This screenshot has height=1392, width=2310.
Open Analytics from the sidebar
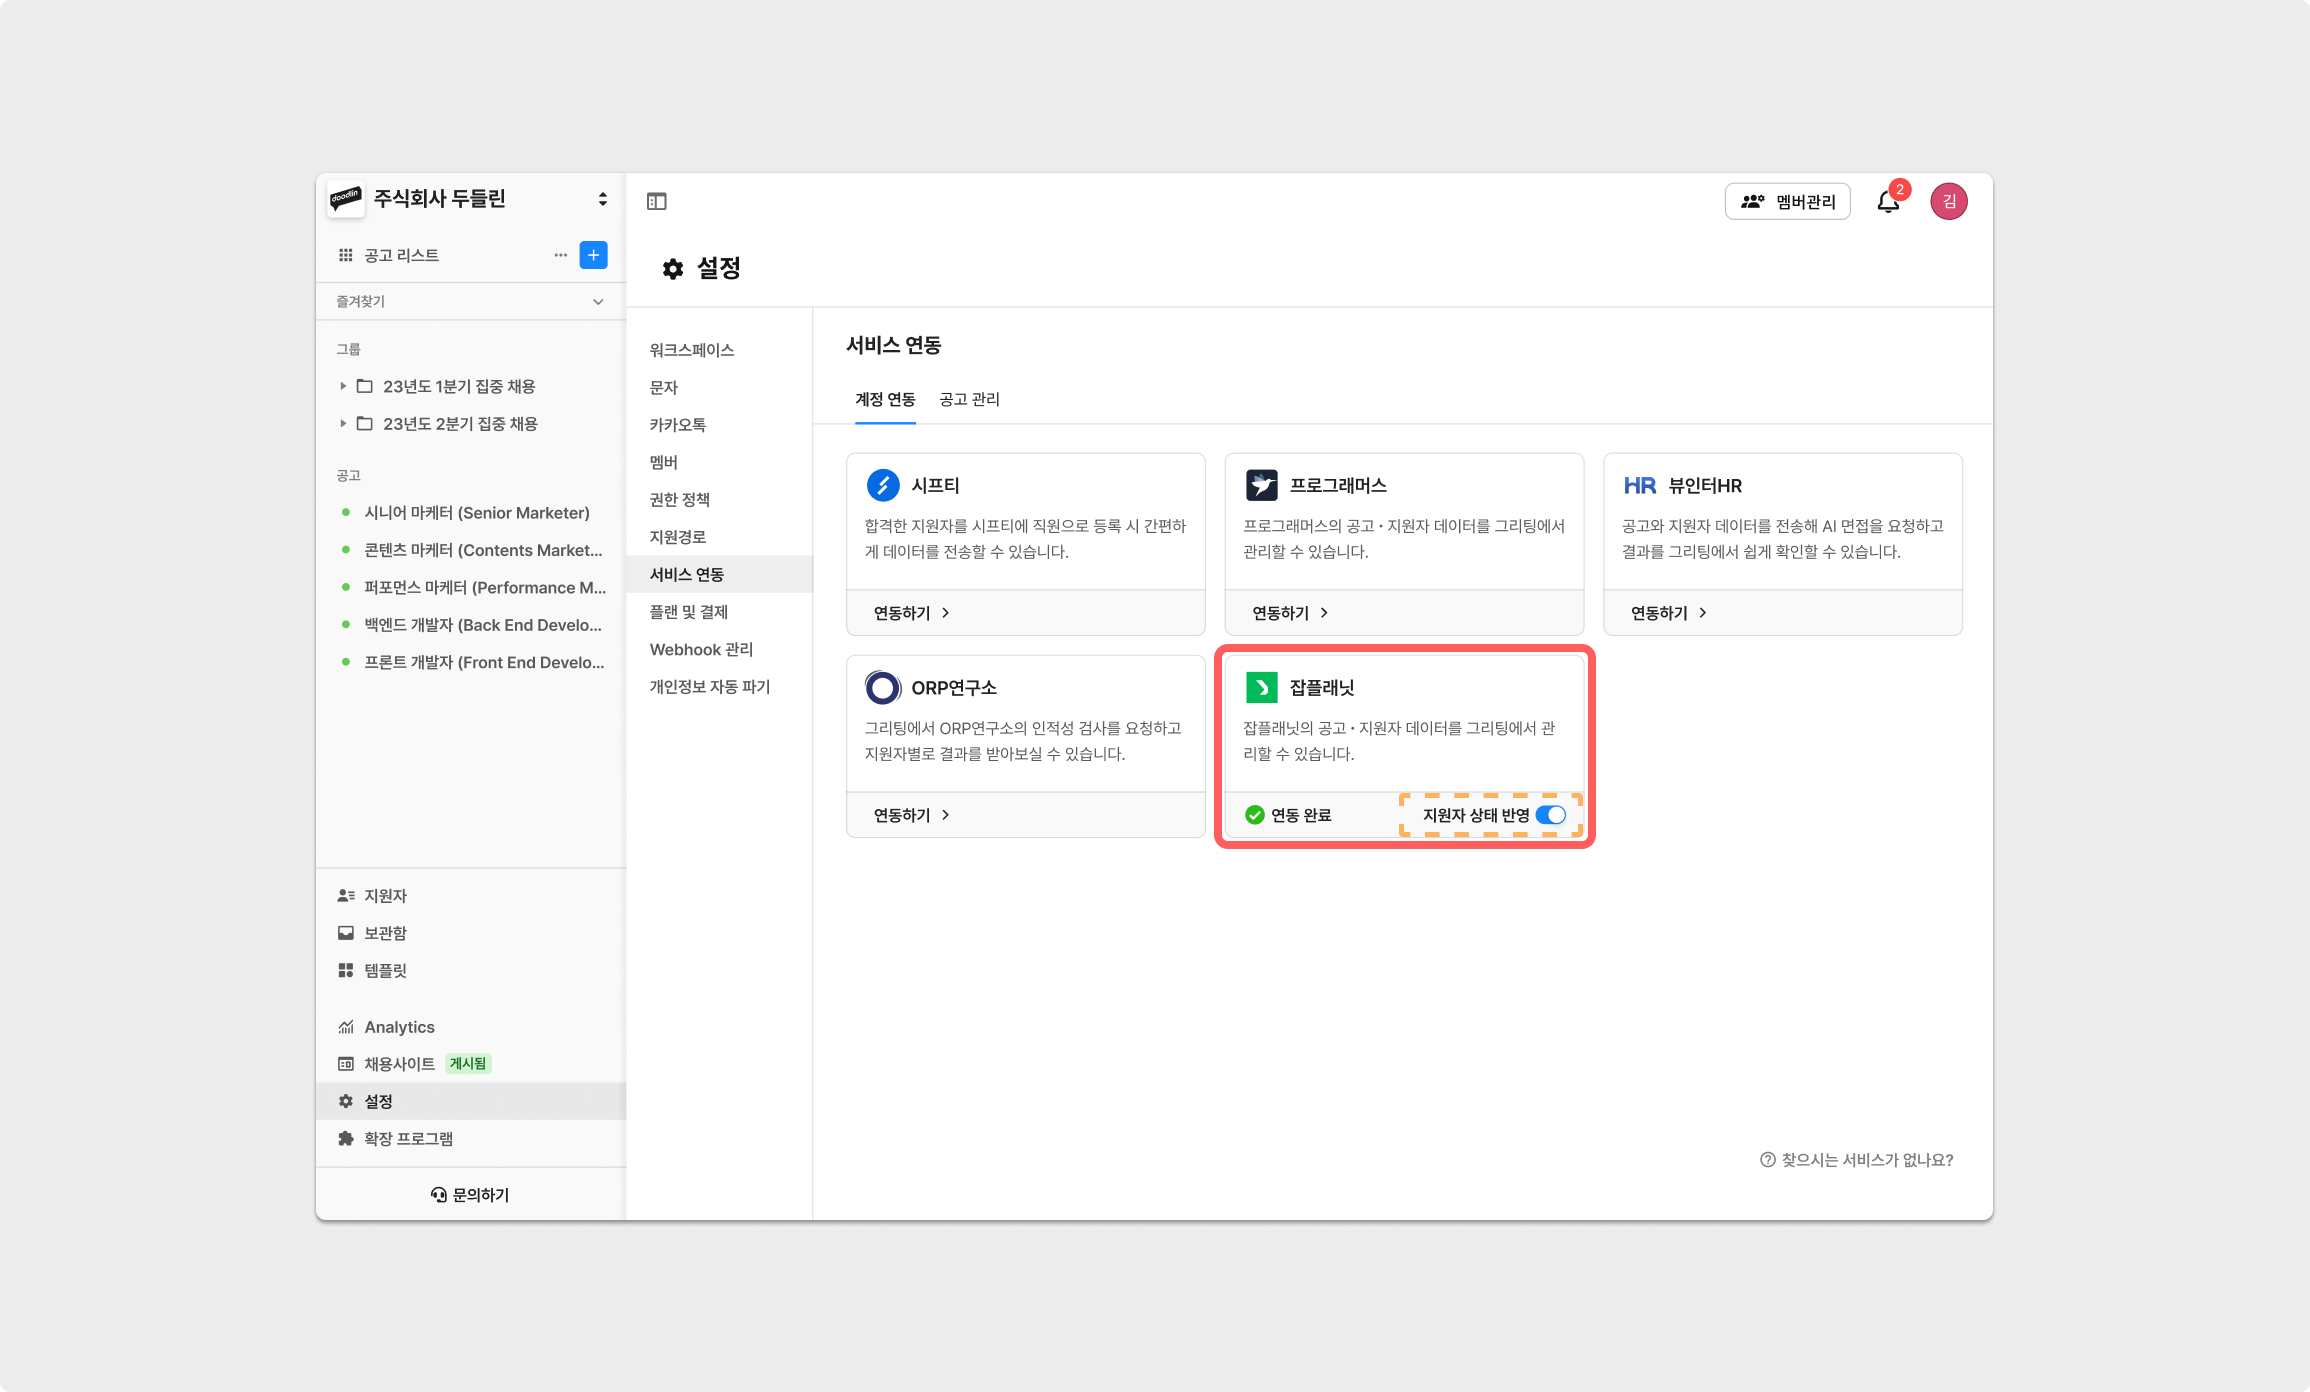pos(399,1027)
